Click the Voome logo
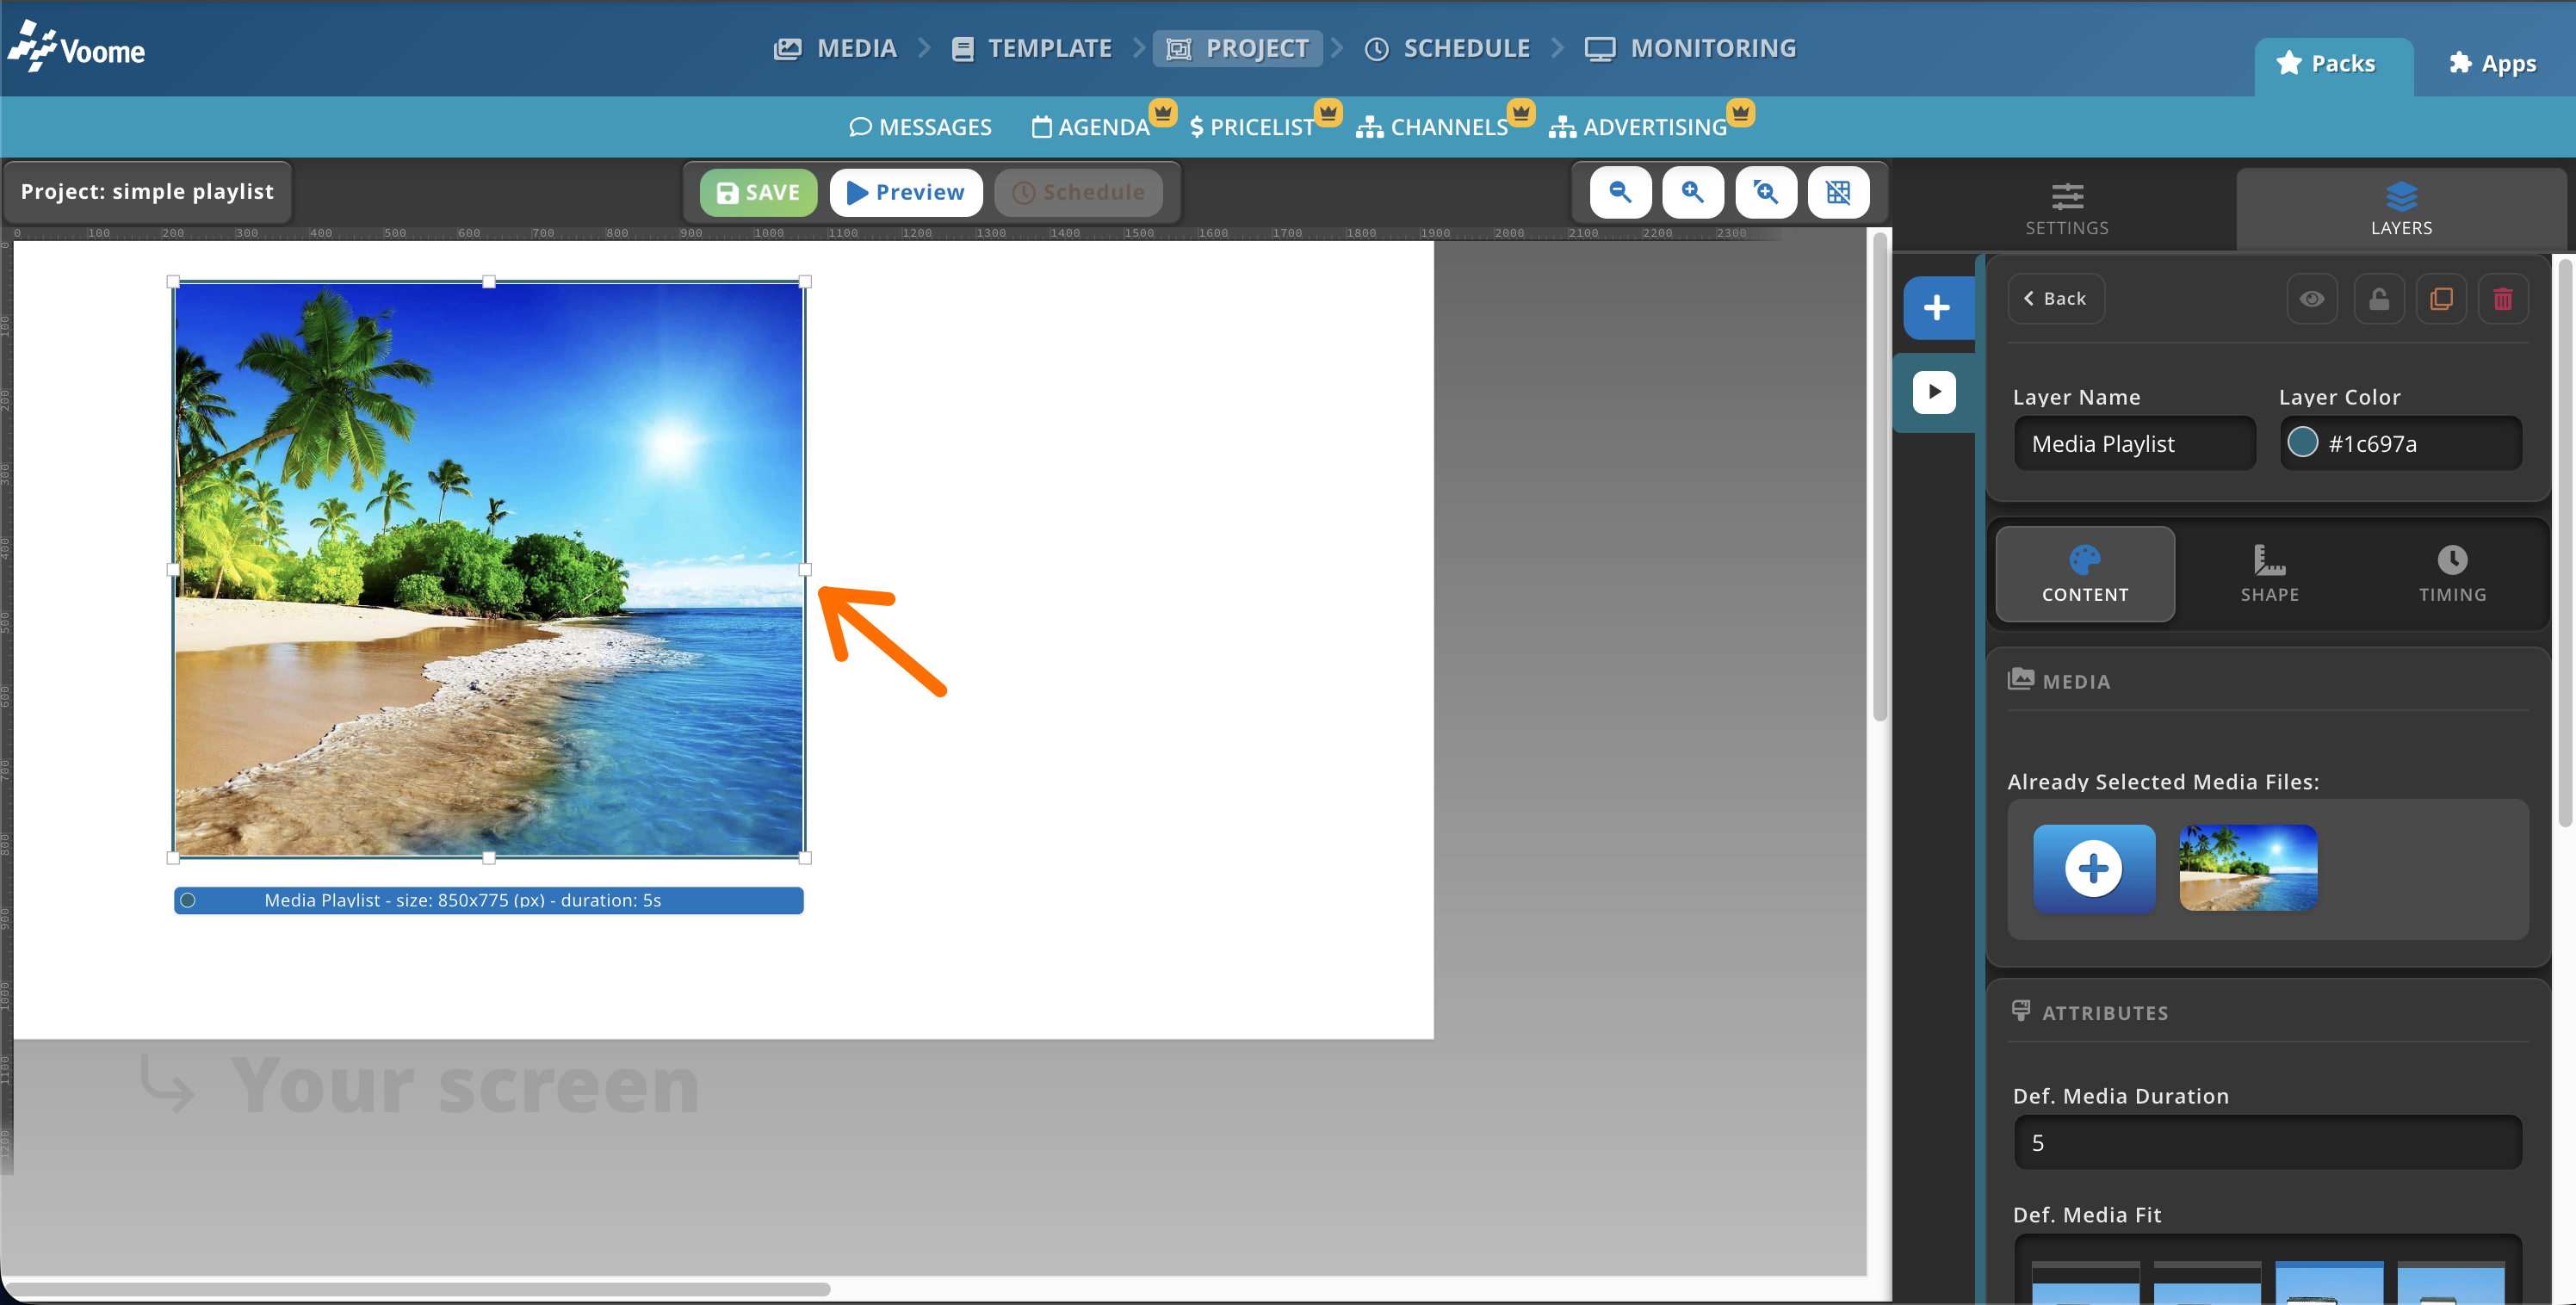2576x1305 pixels. coord(77,47)
